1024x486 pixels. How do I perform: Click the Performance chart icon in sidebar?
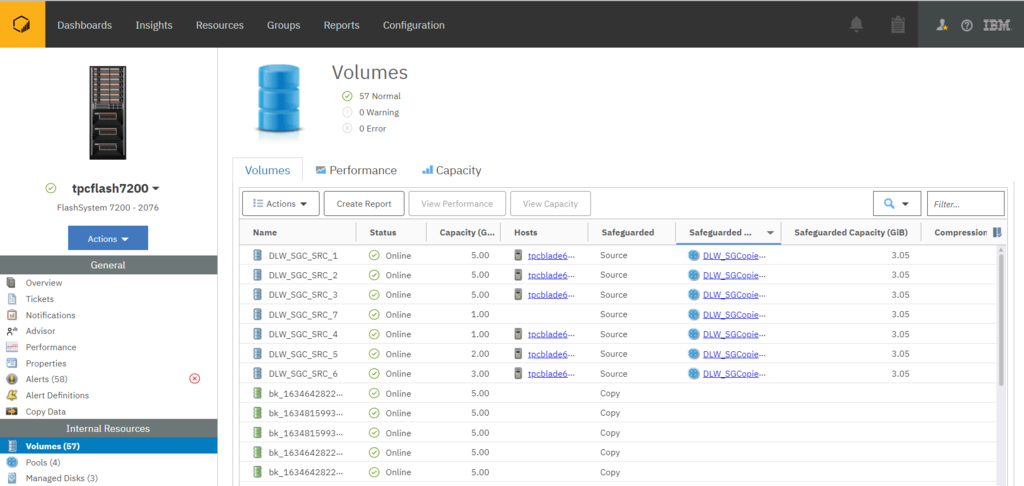11,347
